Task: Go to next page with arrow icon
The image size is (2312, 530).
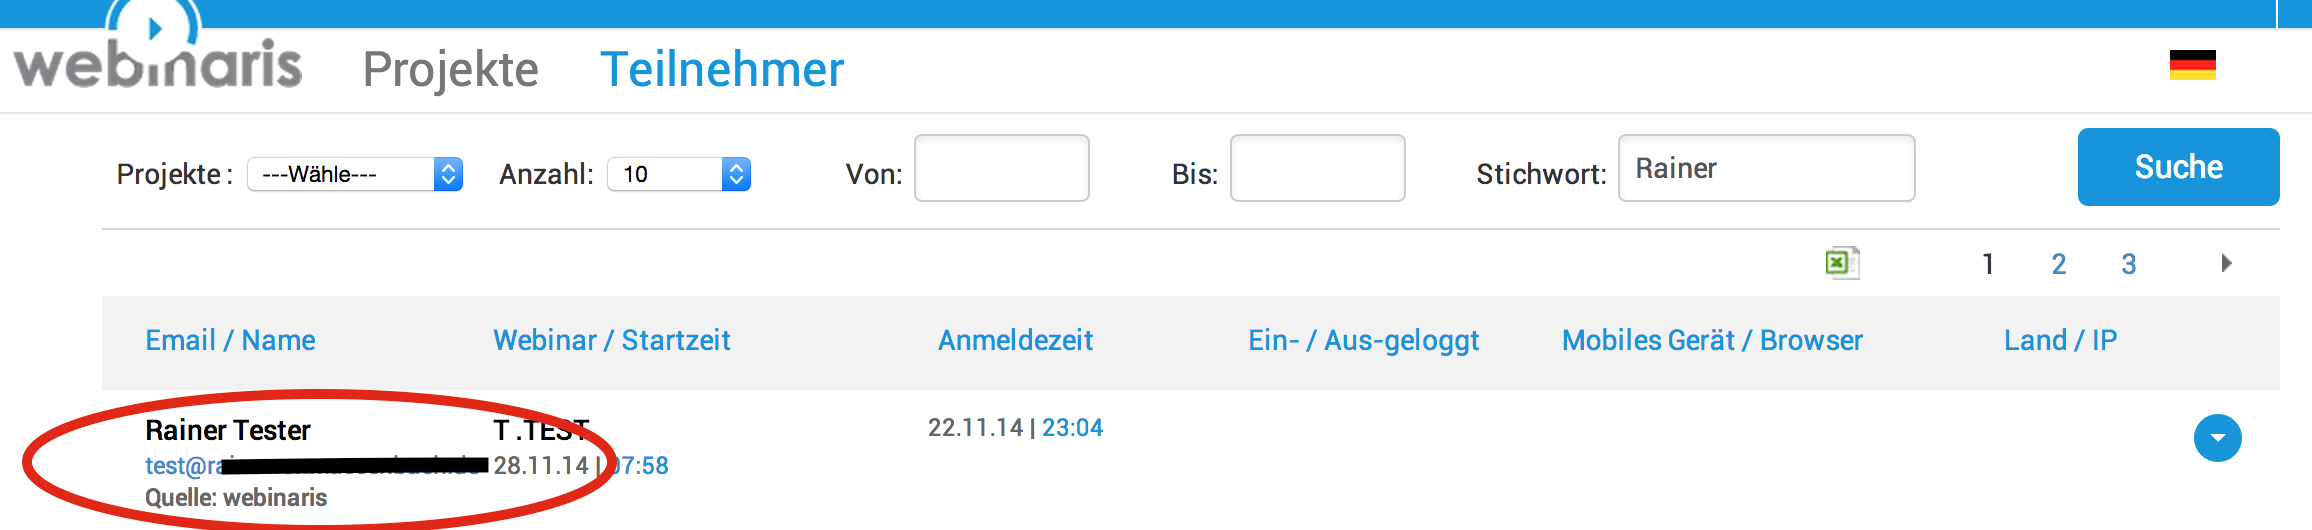Action: point(2226,263)
